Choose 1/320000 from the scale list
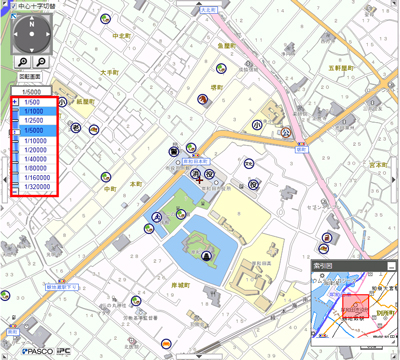Viewport: 400px width, 360px height. click(x=37, y=187)
